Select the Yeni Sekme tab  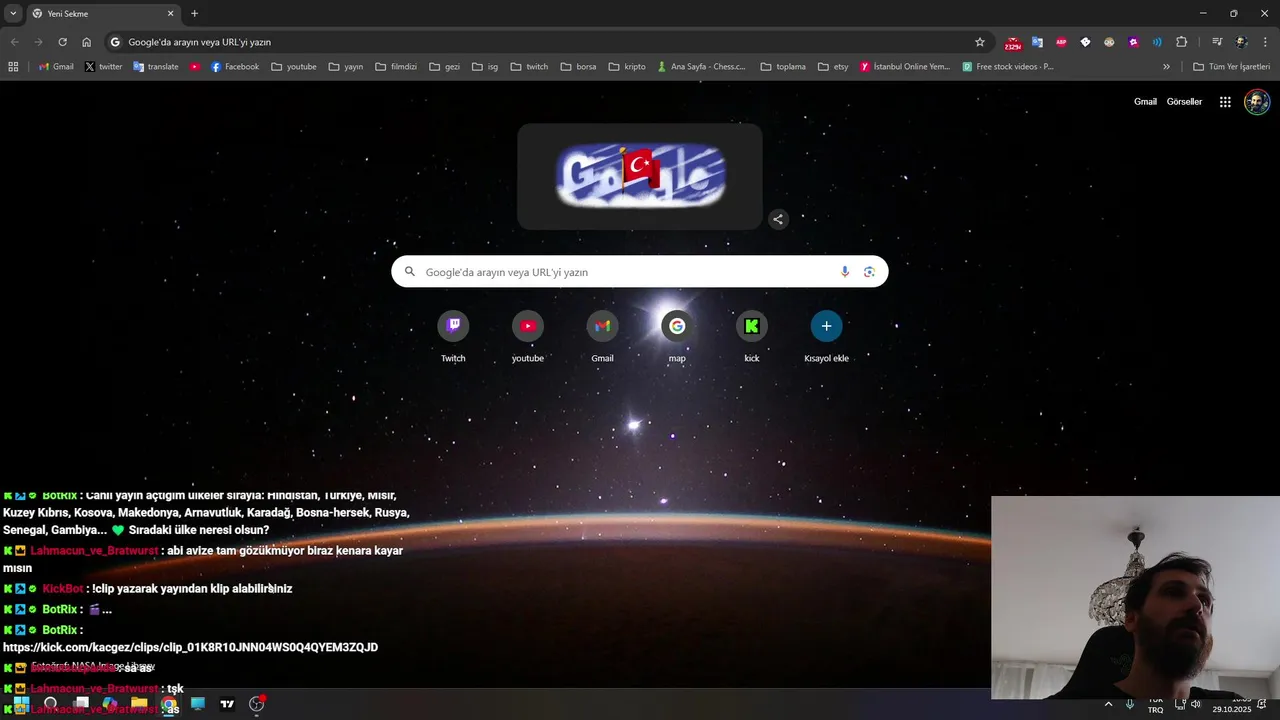click(102, 14)
